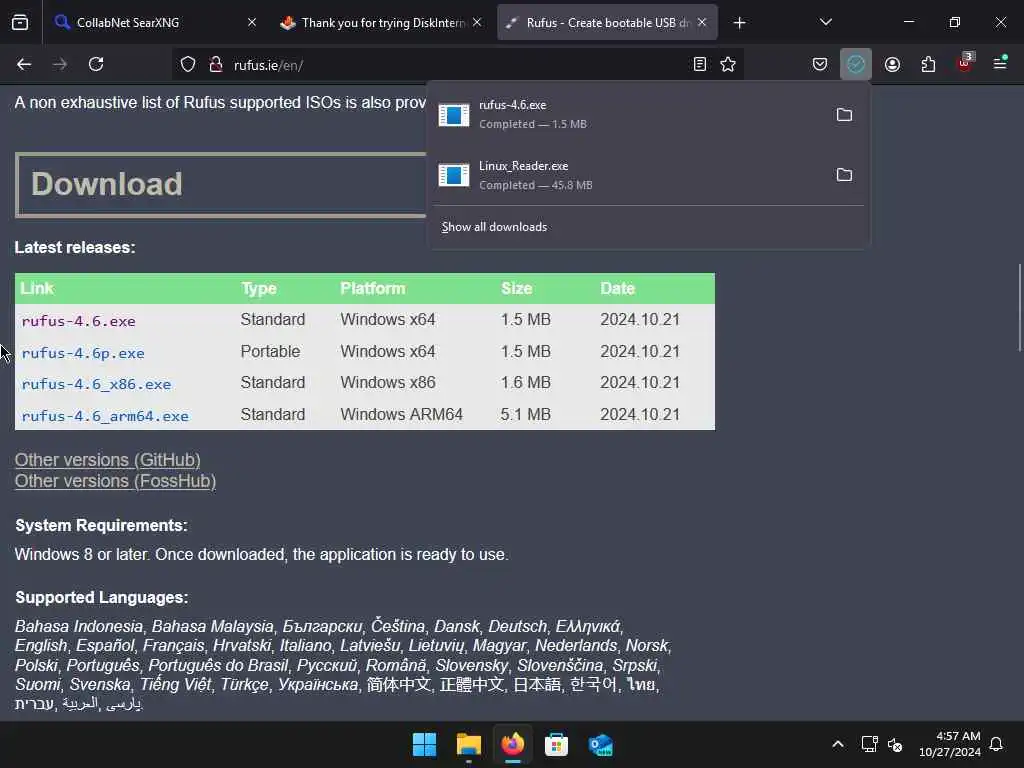Open Windows Start menu
The height and width of the screenshot is (768, 1024).
[x=424, y=744]
